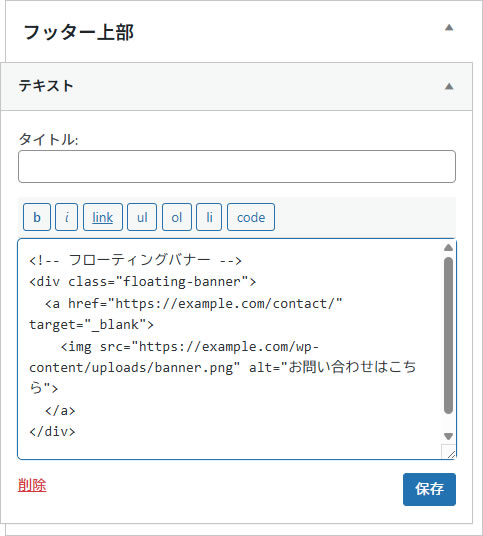Insert unordered list with ul button

click(142, 217)
